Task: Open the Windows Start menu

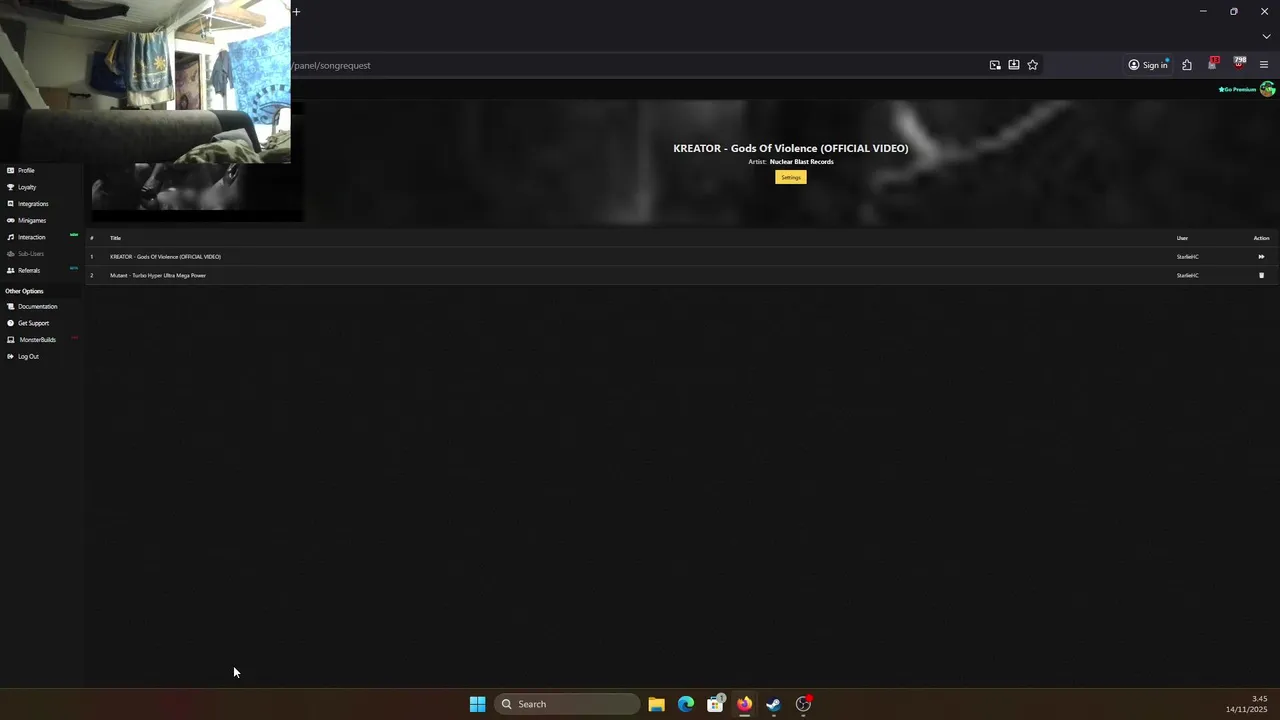Action: [477, 704]
